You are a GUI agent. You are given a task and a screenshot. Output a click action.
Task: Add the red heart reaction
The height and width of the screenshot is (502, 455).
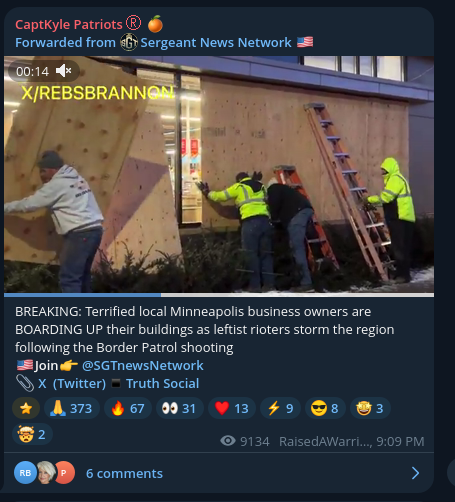(x=232, y=408)
